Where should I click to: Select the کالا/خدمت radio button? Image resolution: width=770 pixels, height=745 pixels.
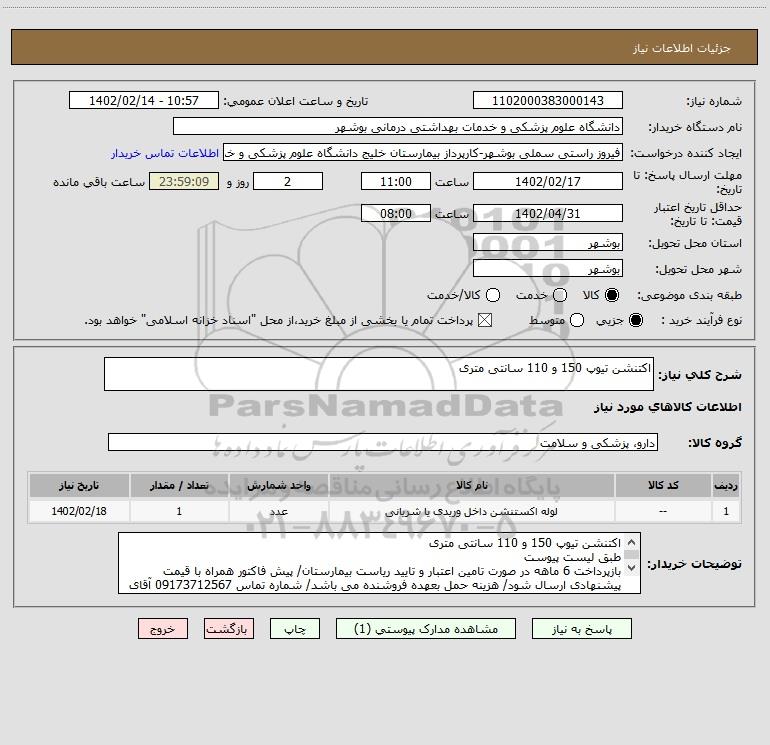(493, 295)
